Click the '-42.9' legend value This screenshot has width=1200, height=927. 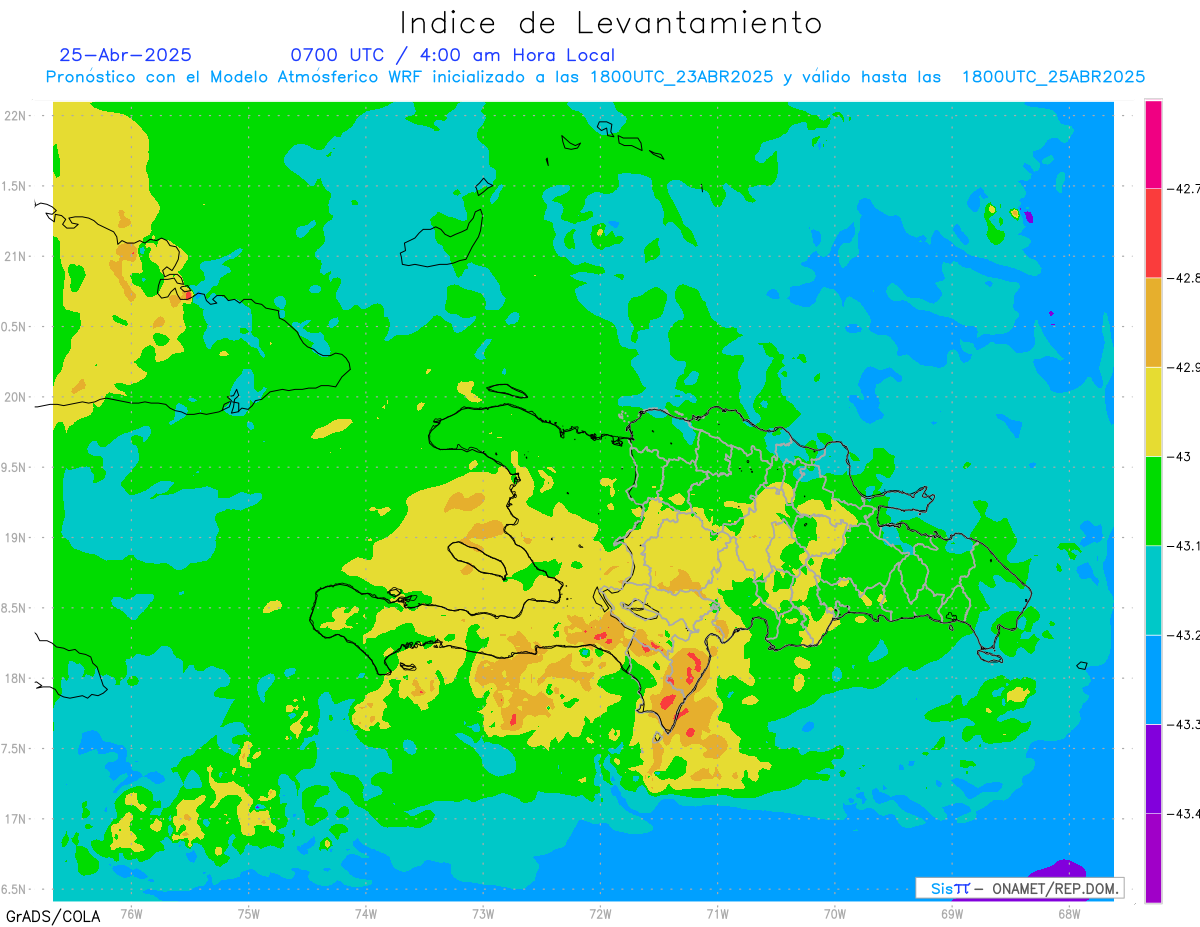1183,367
